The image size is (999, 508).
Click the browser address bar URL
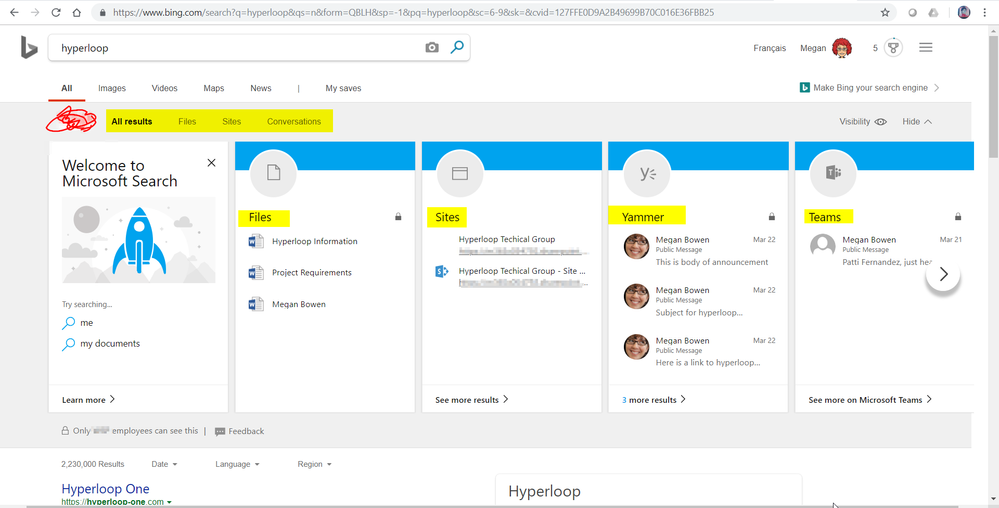413,12
